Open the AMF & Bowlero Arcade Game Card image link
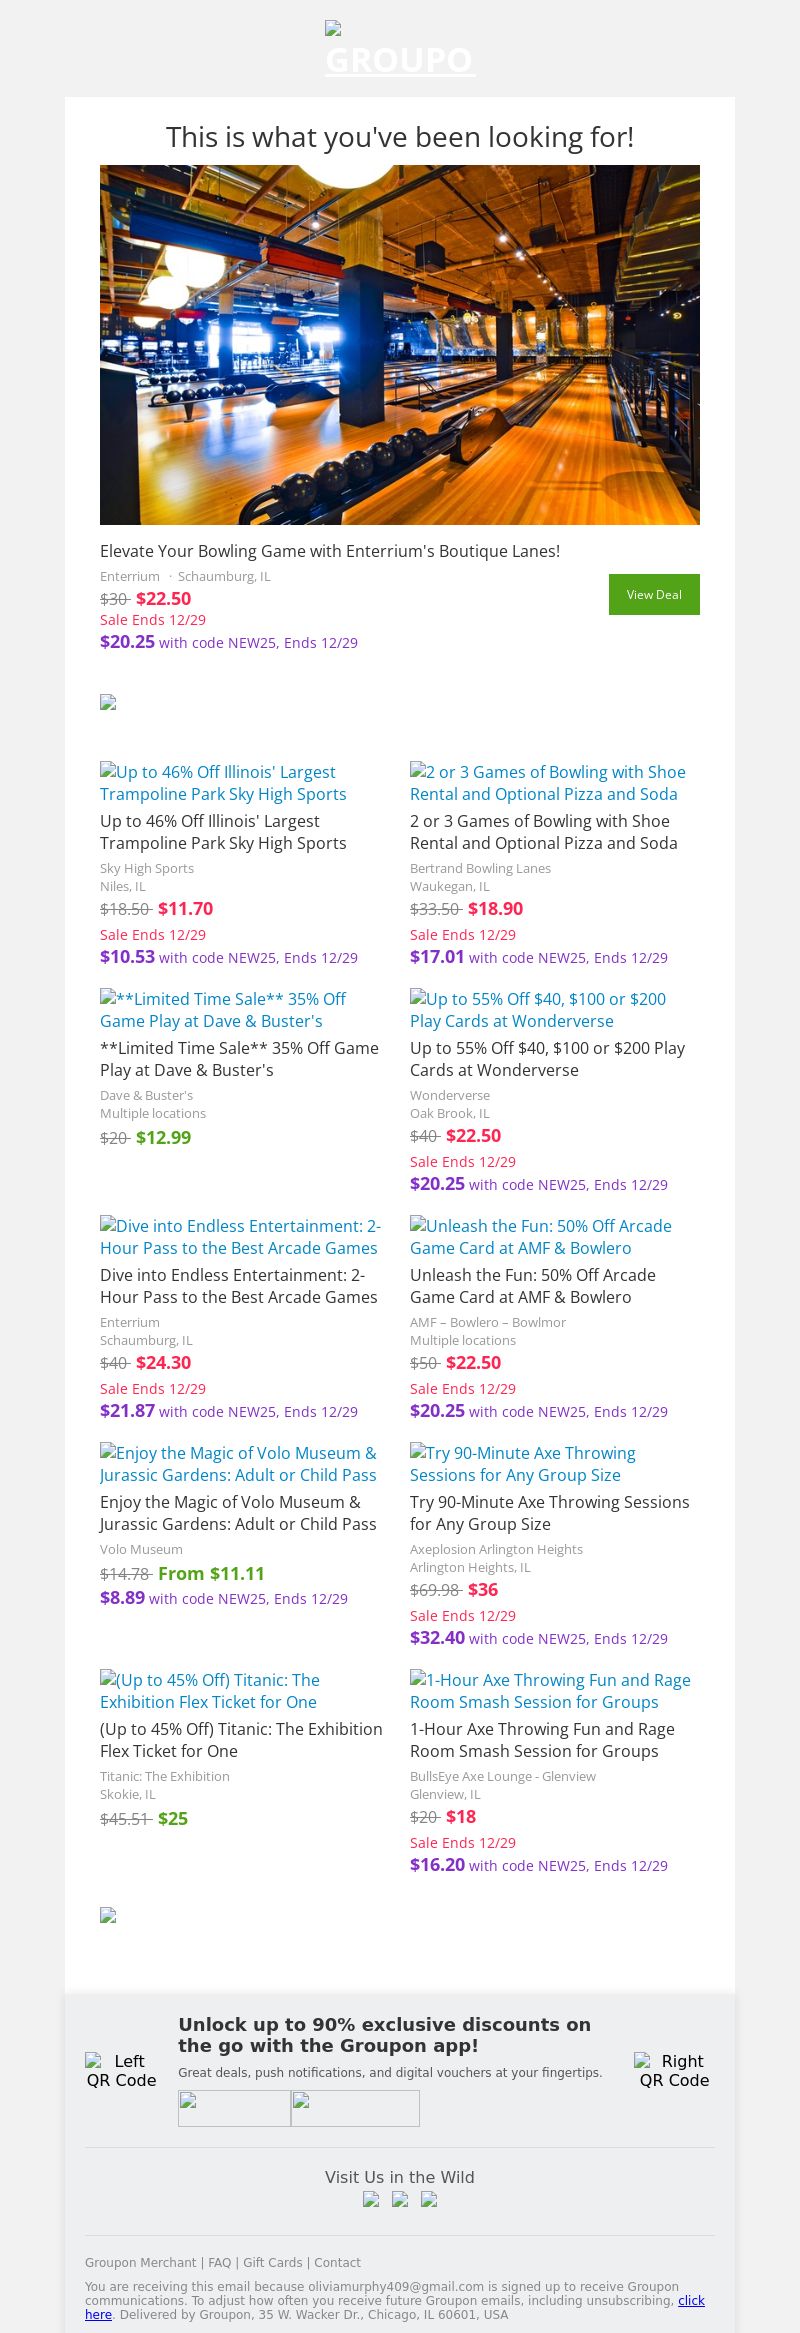Viewport: 800px width, 2333px height. [x=540, y=1237]
